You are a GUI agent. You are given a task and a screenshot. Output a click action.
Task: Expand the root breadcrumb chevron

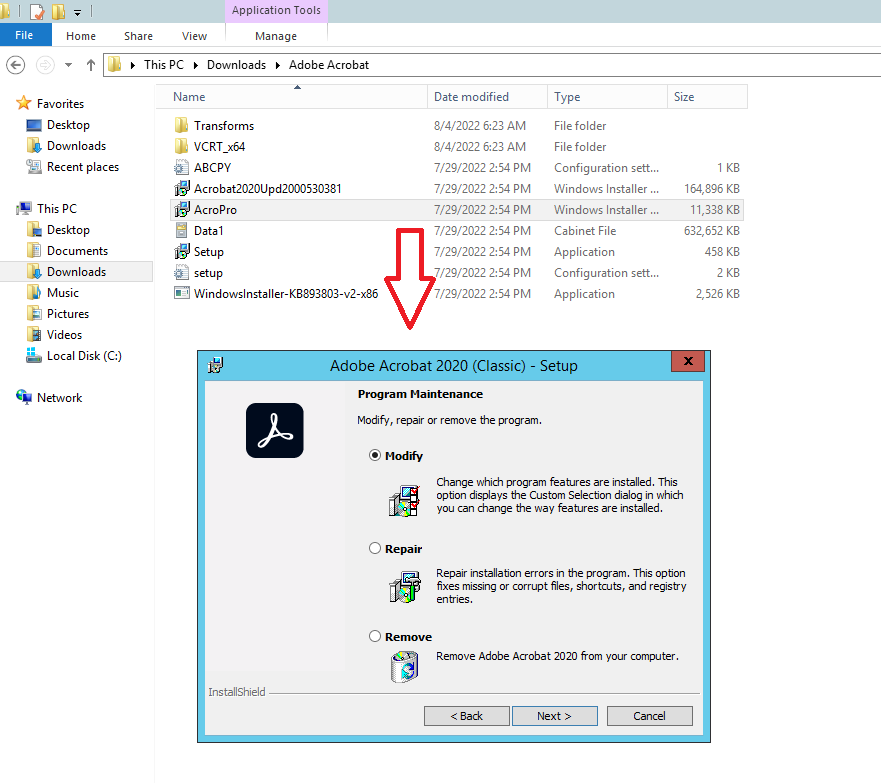pos(133,65)
